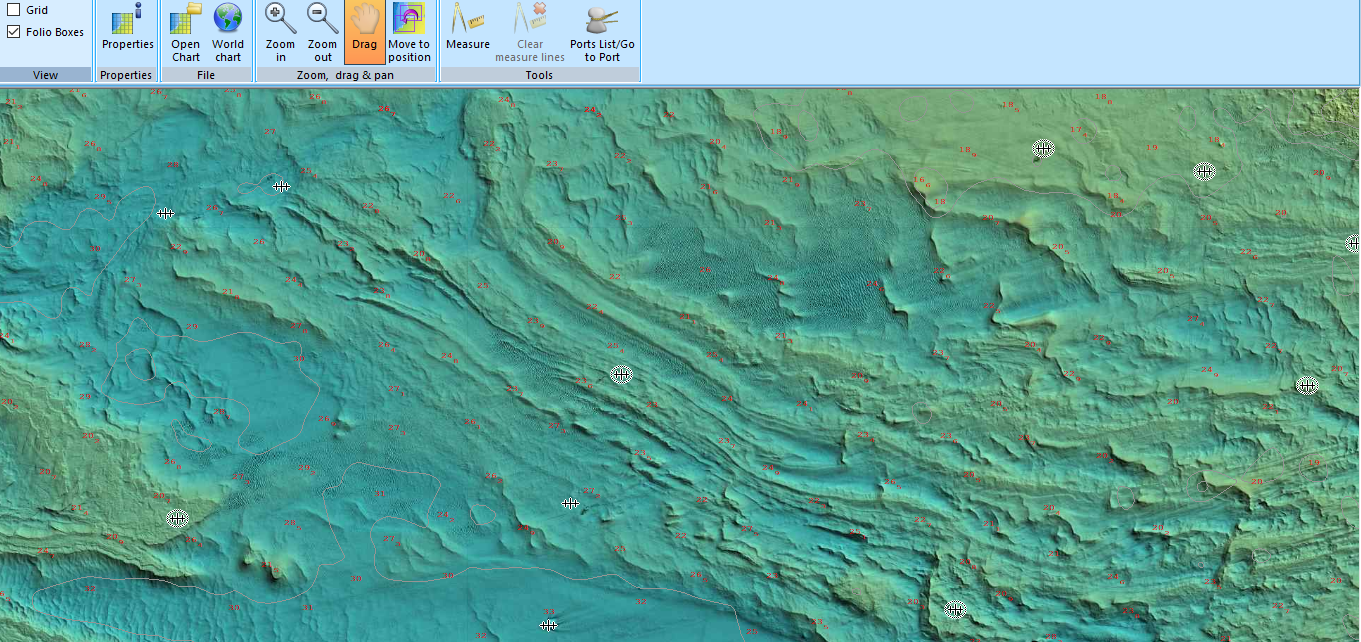Select the wreck symbol in the chart center
Image resolution: width=1361 pixels, height=642 pixels.
pyautogui.click(x=621, y=374)
